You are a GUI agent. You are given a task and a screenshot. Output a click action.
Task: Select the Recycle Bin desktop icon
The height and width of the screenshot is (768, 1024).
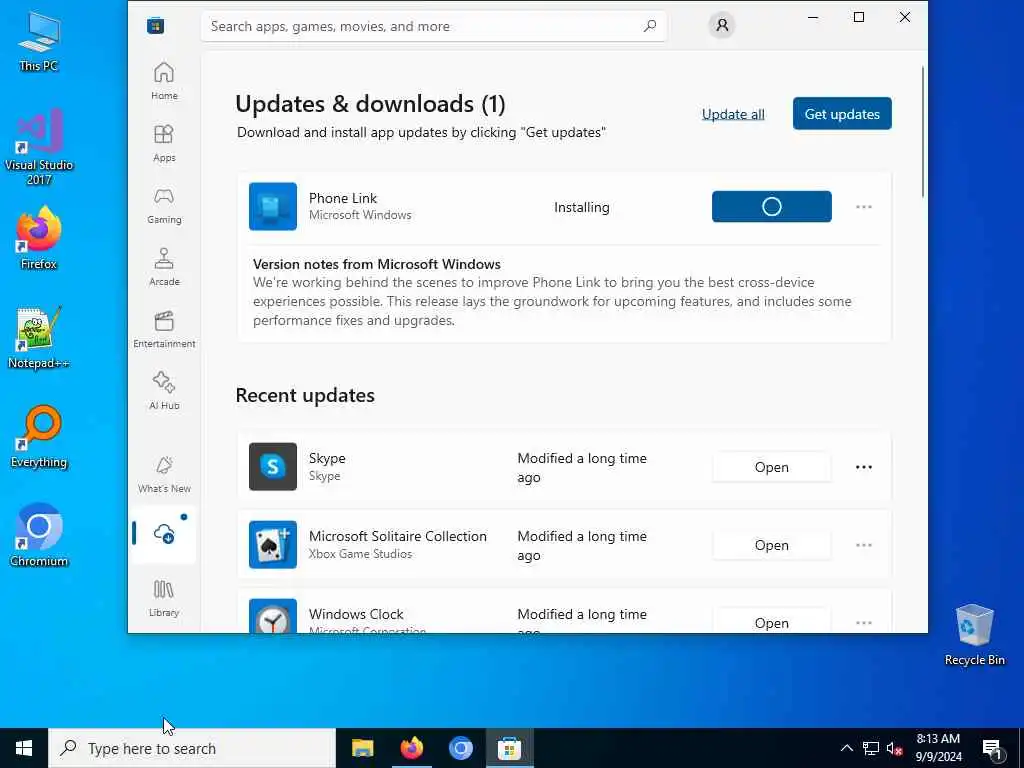click(x=974, y=635)
